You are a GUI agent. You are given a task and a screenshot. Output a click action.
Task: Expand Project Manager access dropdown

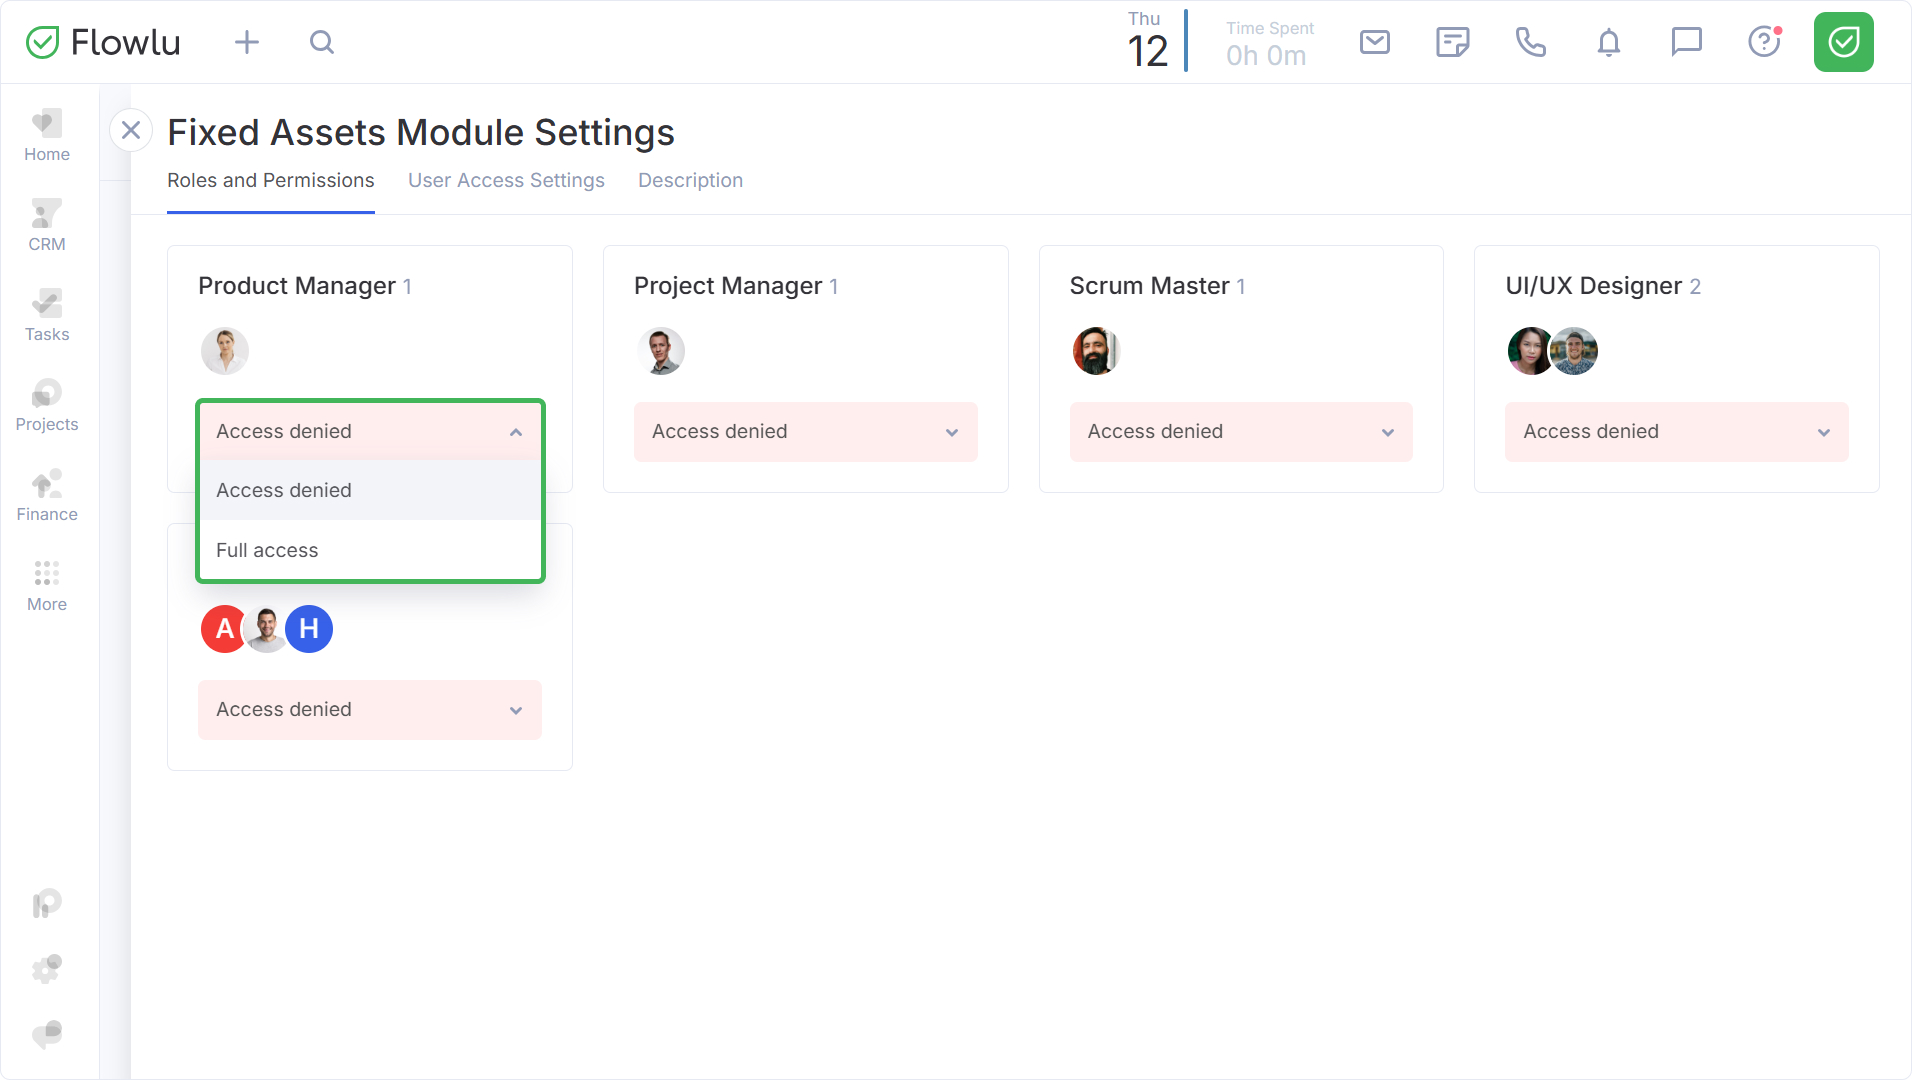click(805, 432)
